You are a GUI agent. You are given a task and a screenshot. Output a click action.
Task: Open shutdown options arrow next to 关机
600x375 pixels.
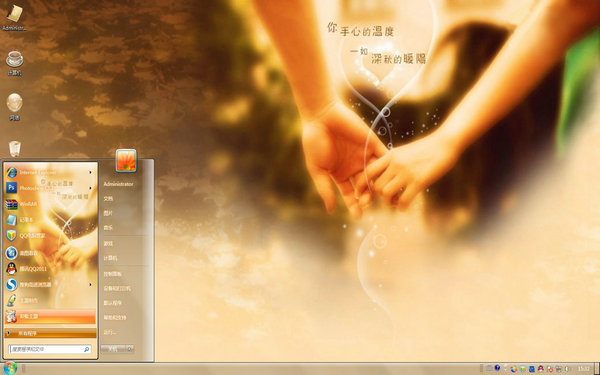pyautogui.click(x=130, y=349)
